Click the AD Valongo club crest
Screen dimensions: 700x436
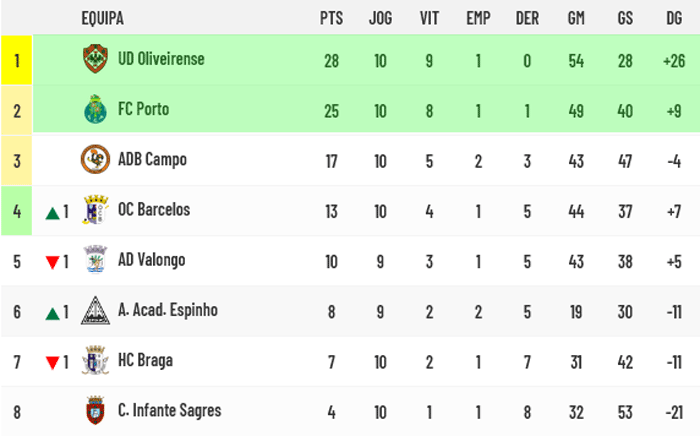point(96,260)
